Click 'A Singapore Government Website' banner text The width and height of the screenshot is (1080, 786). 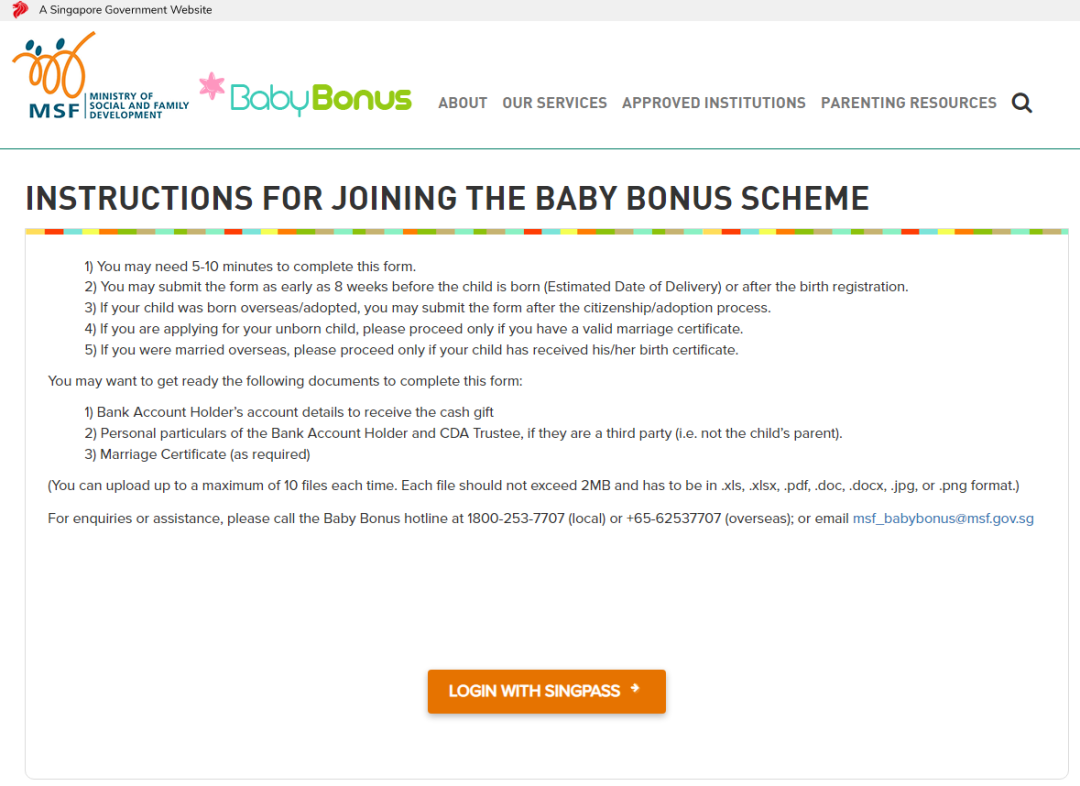(125, 10)
